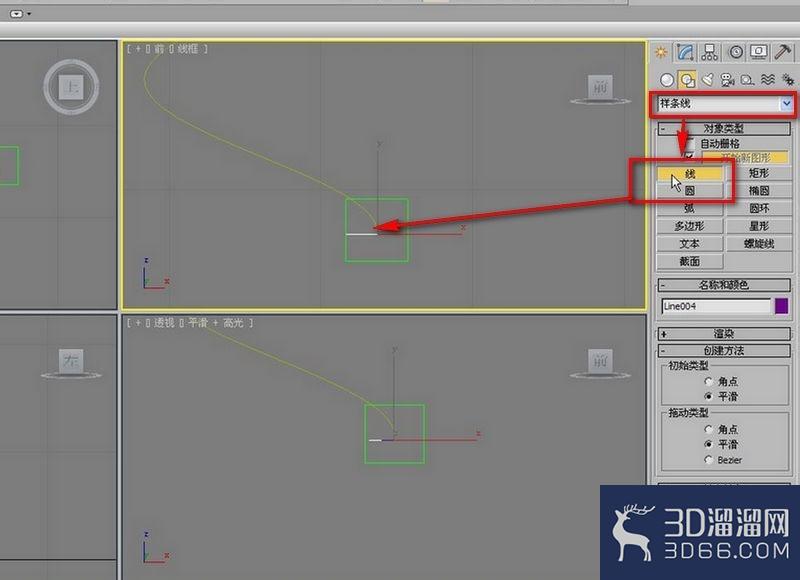
Task: Click the 多边形 (NGon) shape button
Action: 690,226
